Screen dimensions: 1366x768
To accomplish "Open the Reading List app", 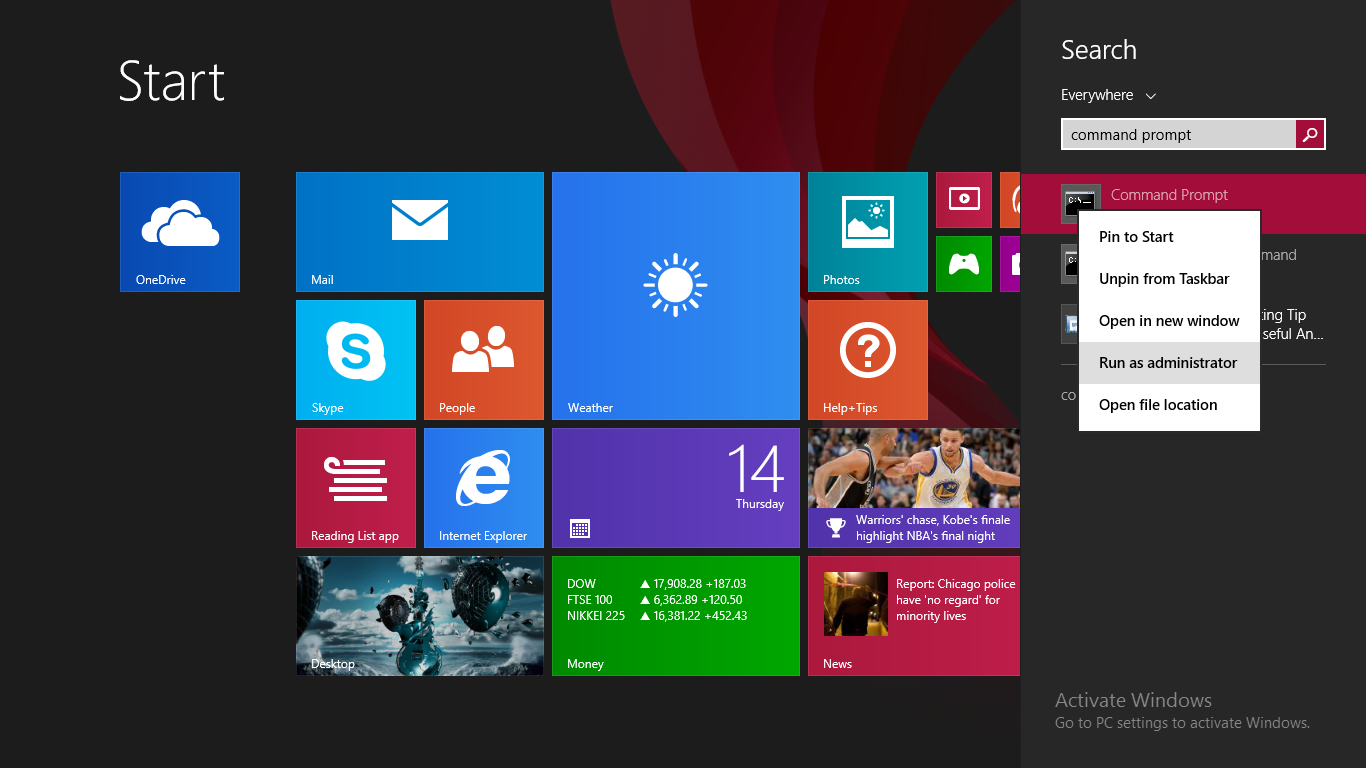I will (x=355, y=487).
